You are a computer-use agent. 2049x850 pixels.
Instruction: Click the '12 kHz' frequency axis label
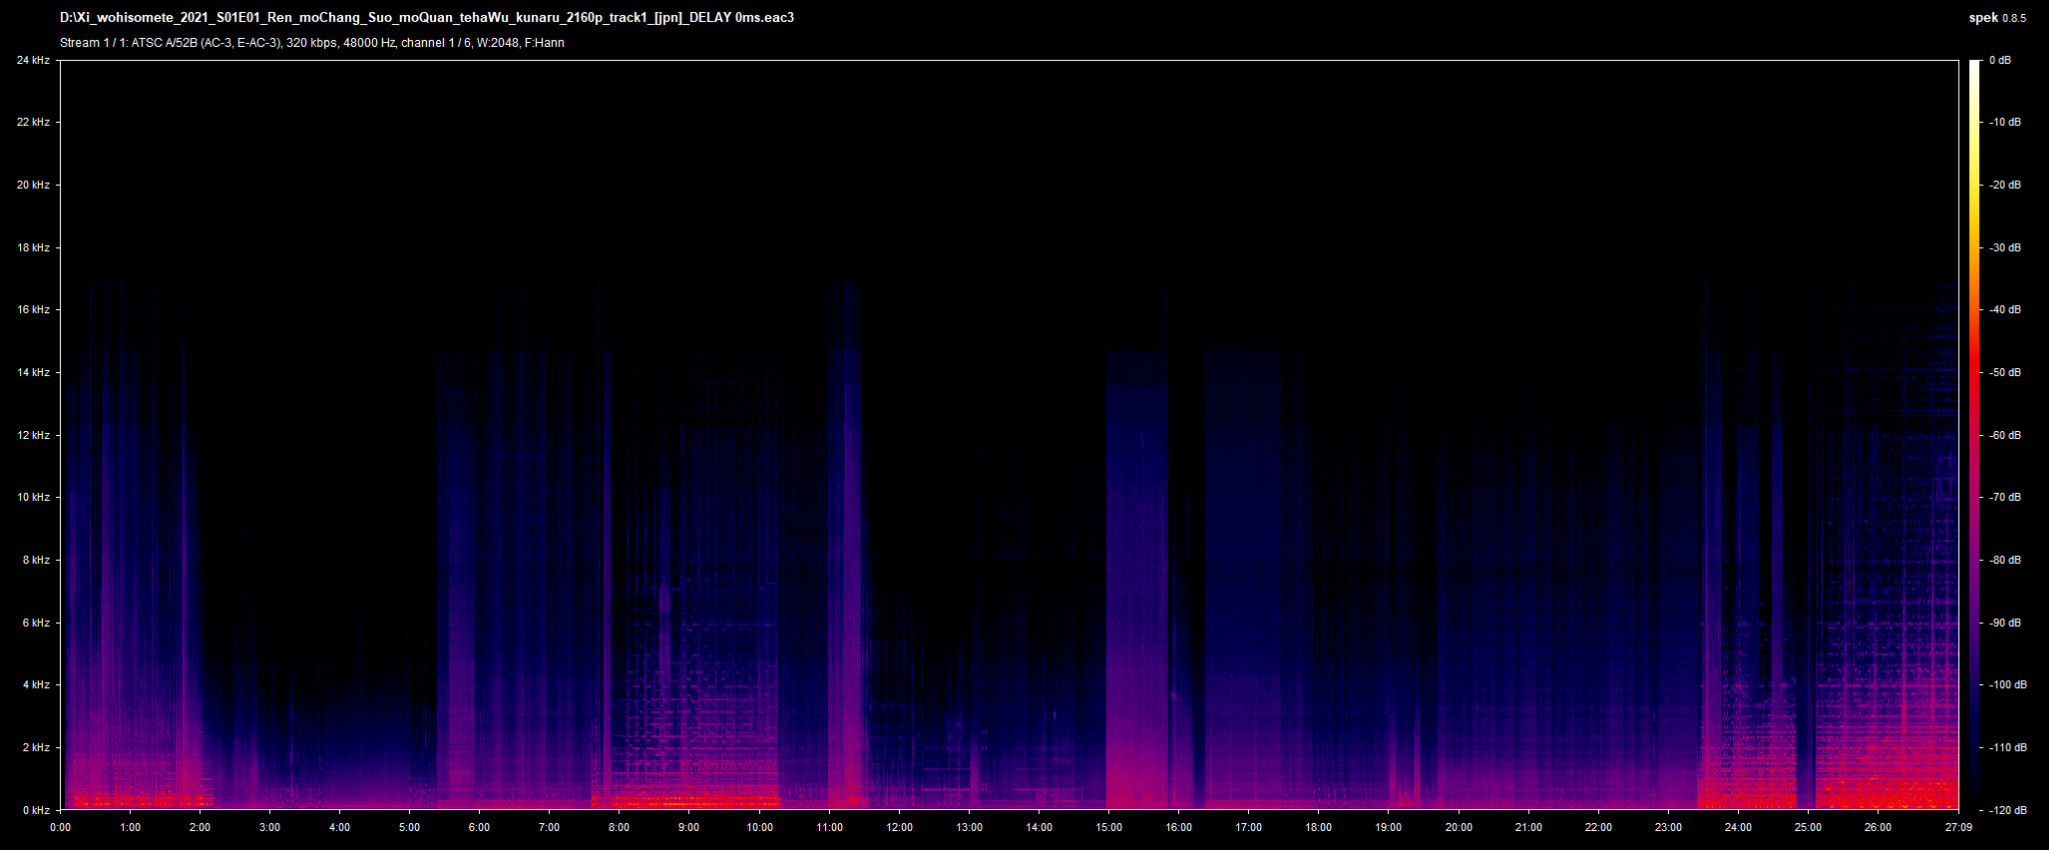[x=33, y=435]
